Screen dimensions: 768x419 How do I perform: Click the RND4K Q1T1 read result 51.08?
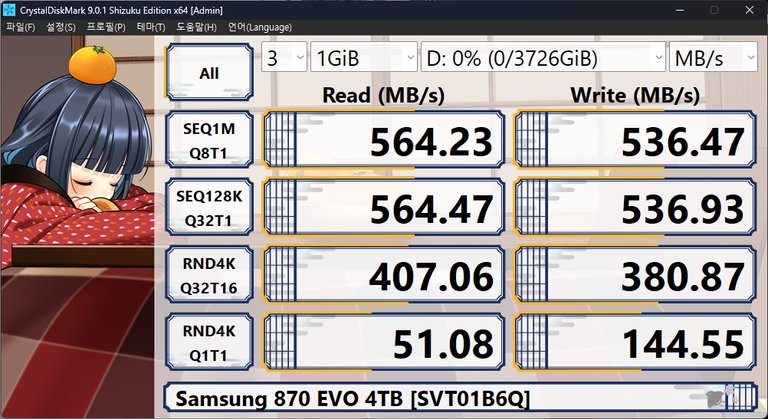pyautogui.click(x=384, y=342)
